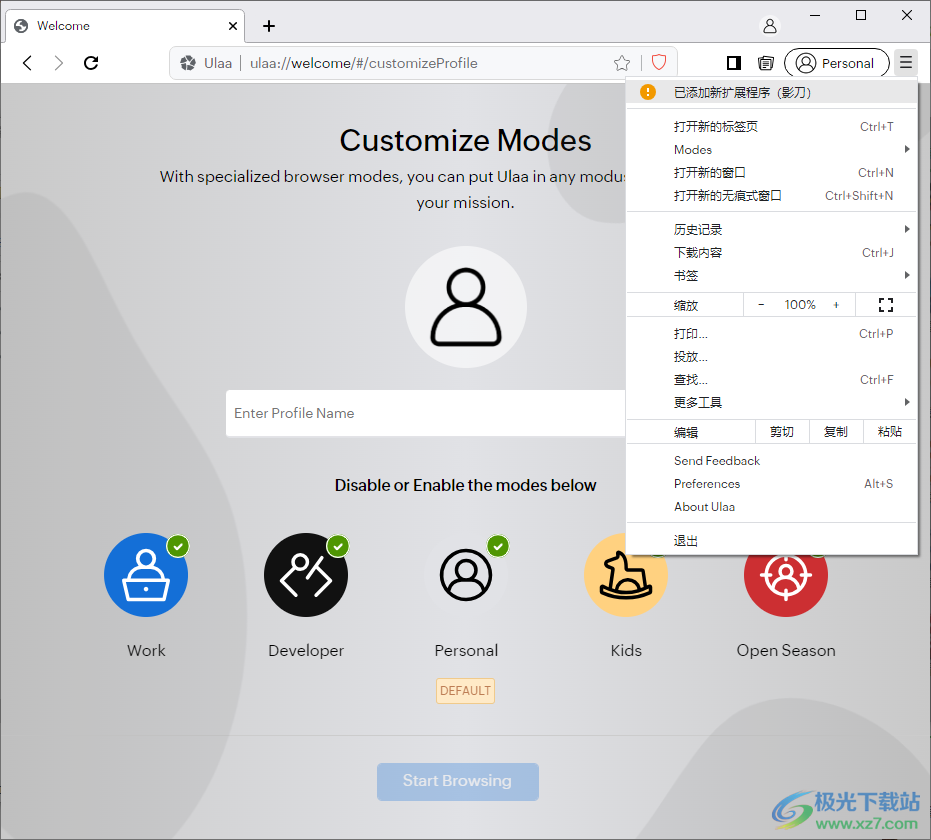Open About Ulaa
This screenshot has width=931, height=840.
(771, 507)
